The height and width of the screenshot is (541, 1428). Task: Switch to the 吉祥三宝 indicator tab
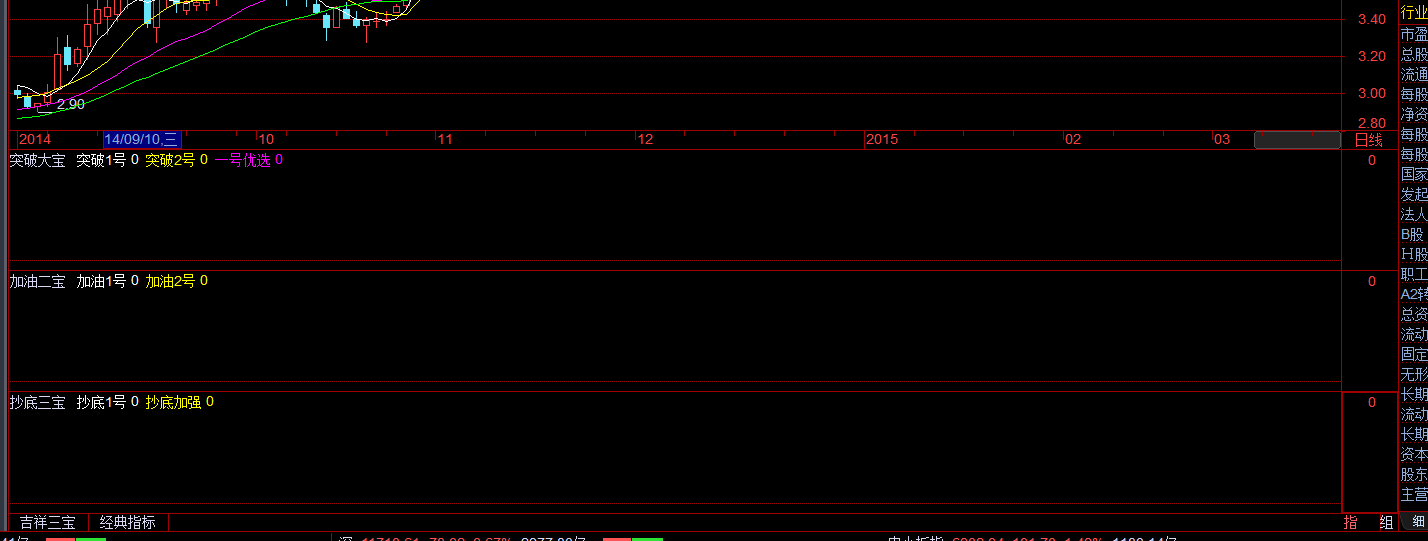(x=48, y=522)
